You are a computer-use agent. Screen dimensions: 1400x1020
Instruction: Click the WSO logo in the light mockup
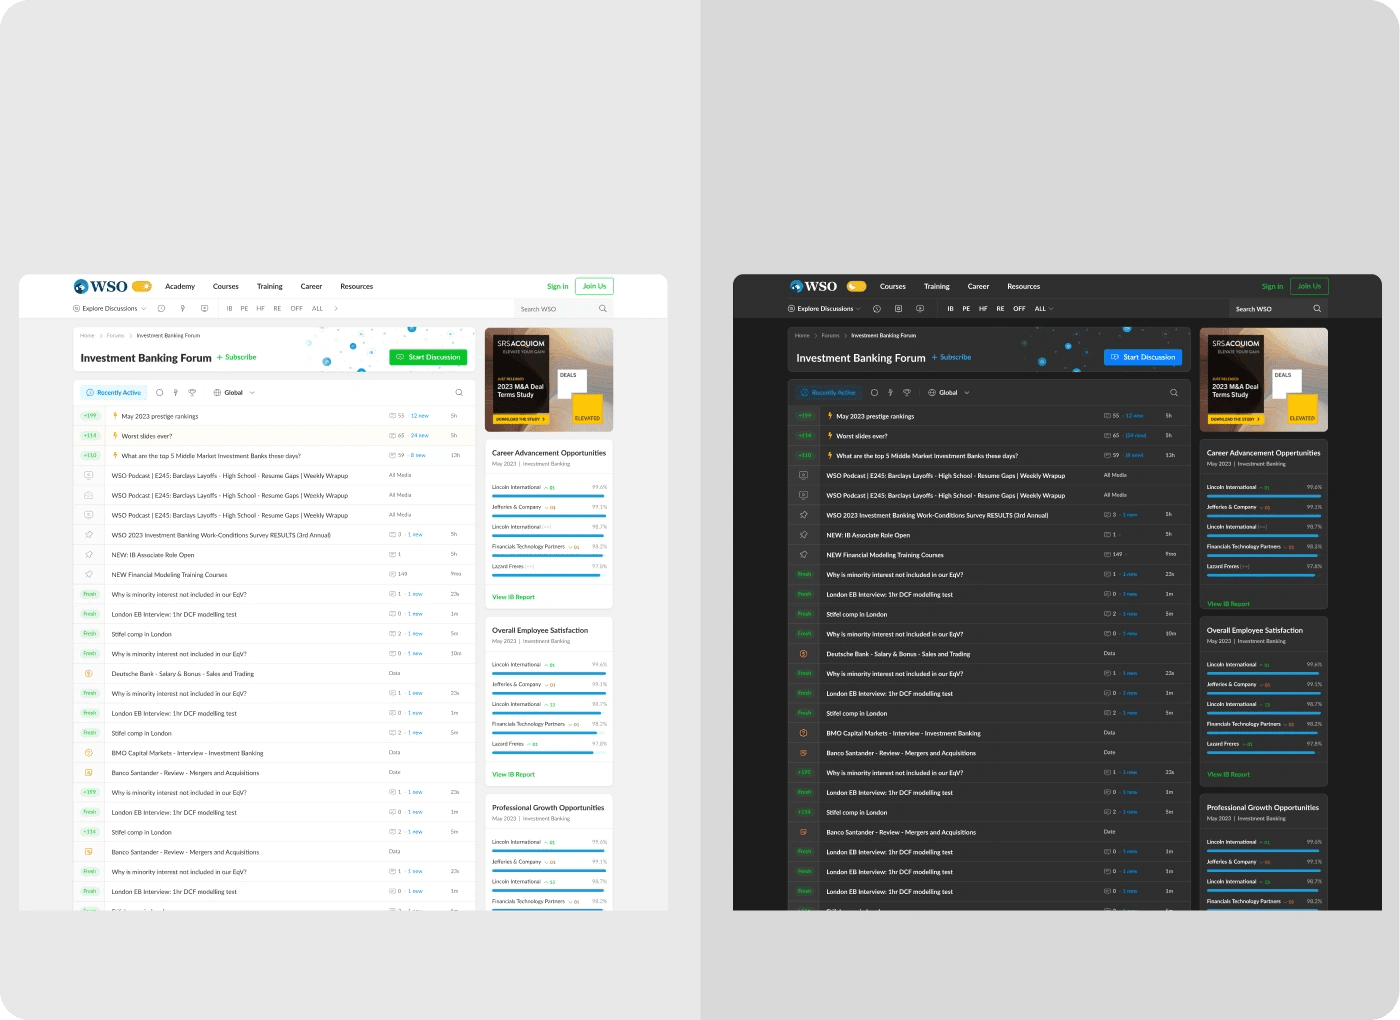[x=100, y=286]
